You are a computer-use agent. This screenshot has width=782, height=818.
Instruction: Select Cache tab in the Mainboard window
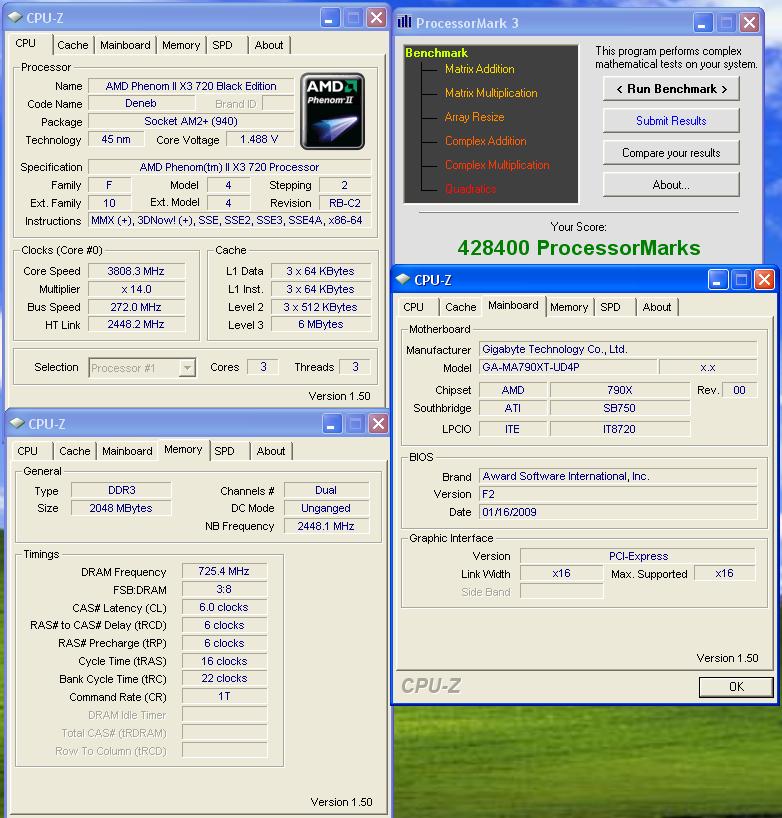point(461,307)
